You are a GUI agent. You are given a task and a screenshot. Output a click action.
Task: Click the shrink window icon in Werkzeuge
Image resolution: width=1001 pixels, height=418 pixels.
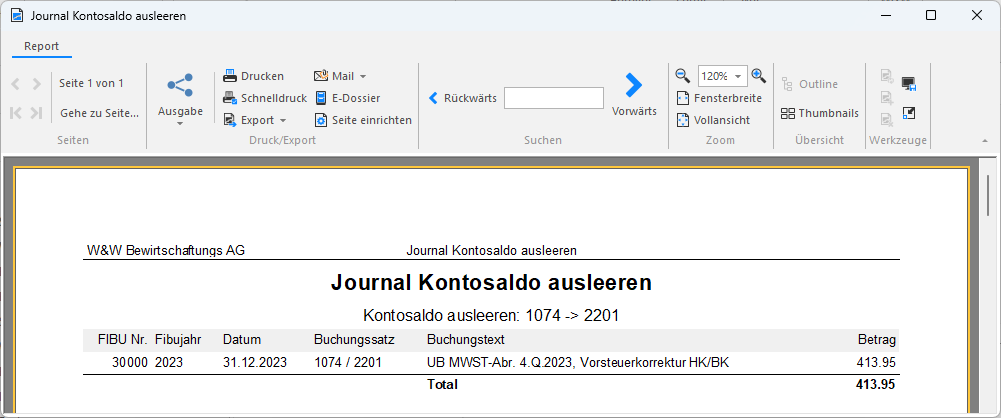pos(909,113)
